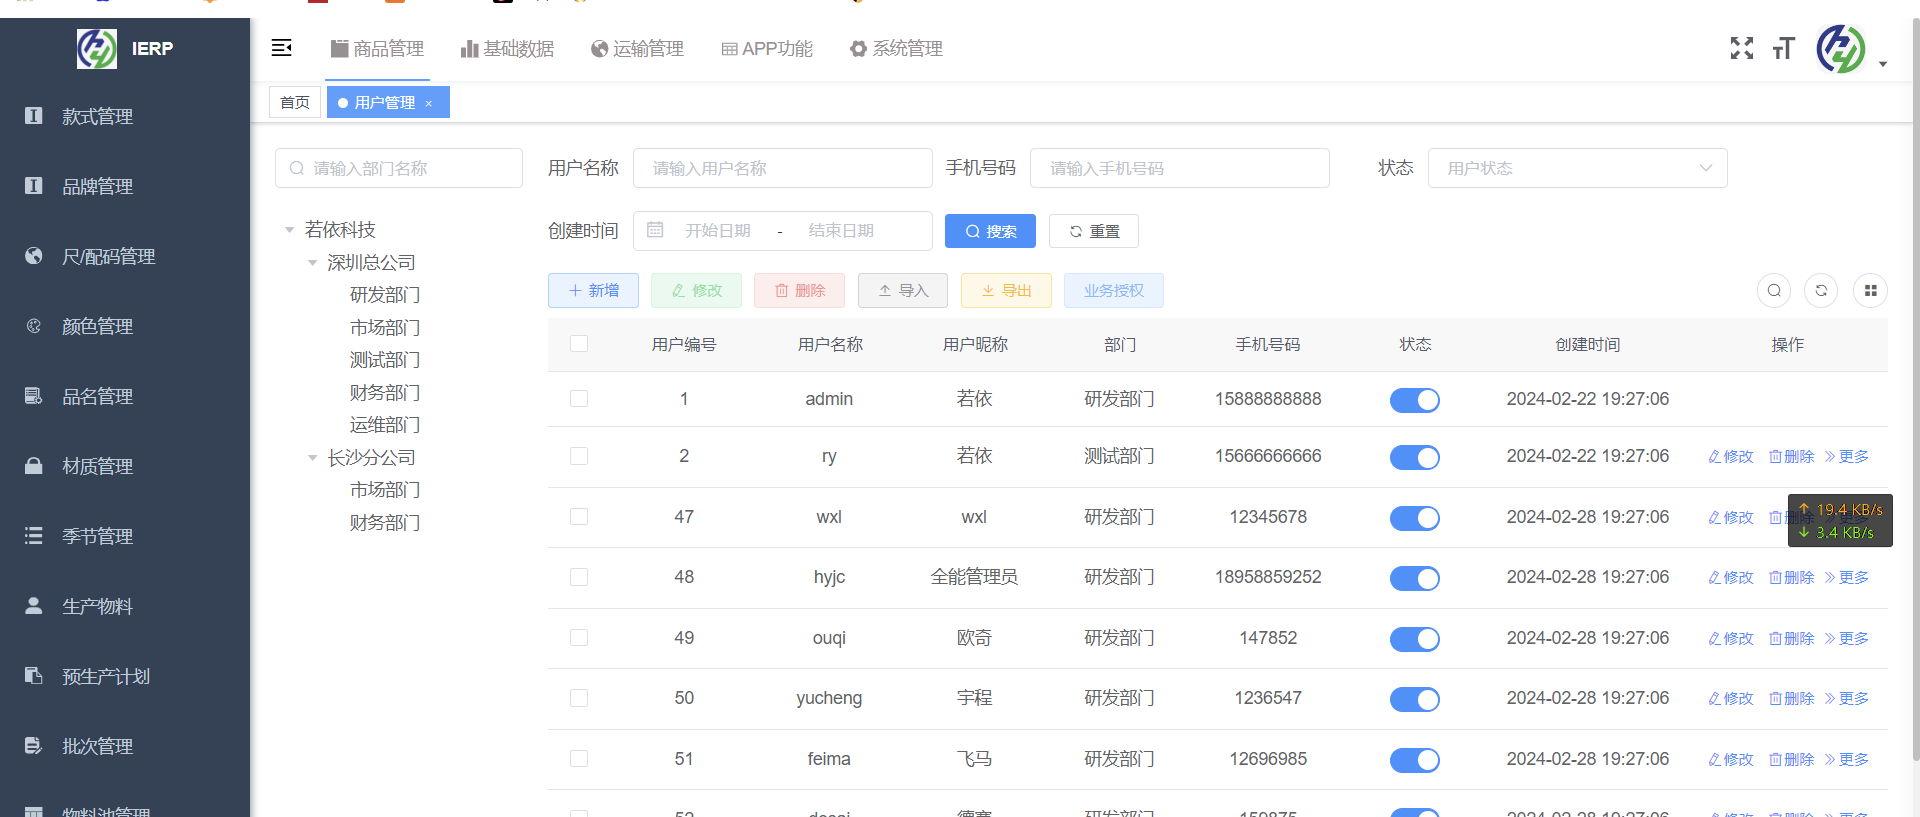This screenshot has width=1920, height=817.
Task: Select 研发部门 under 深圳总公司
Action: coord(385,295)
